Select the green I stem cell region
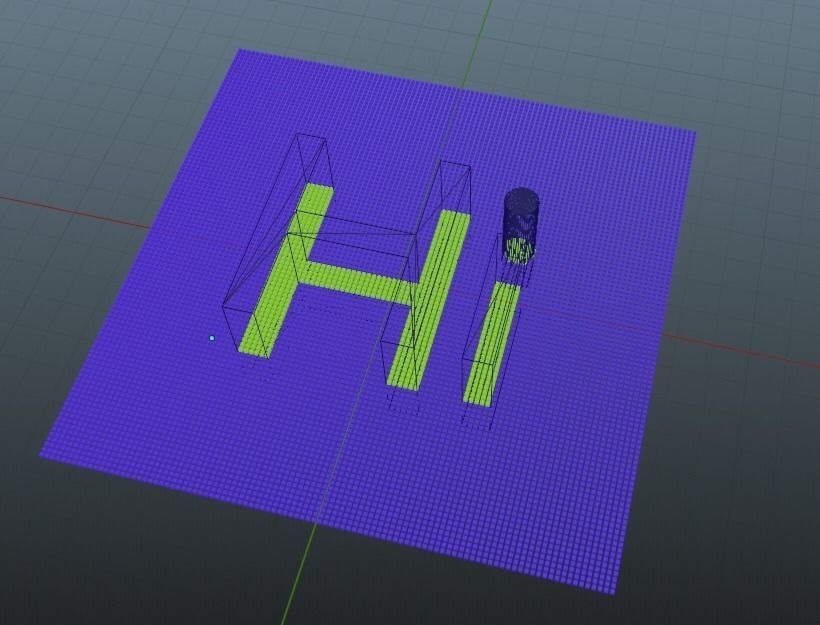 point(491,343)
